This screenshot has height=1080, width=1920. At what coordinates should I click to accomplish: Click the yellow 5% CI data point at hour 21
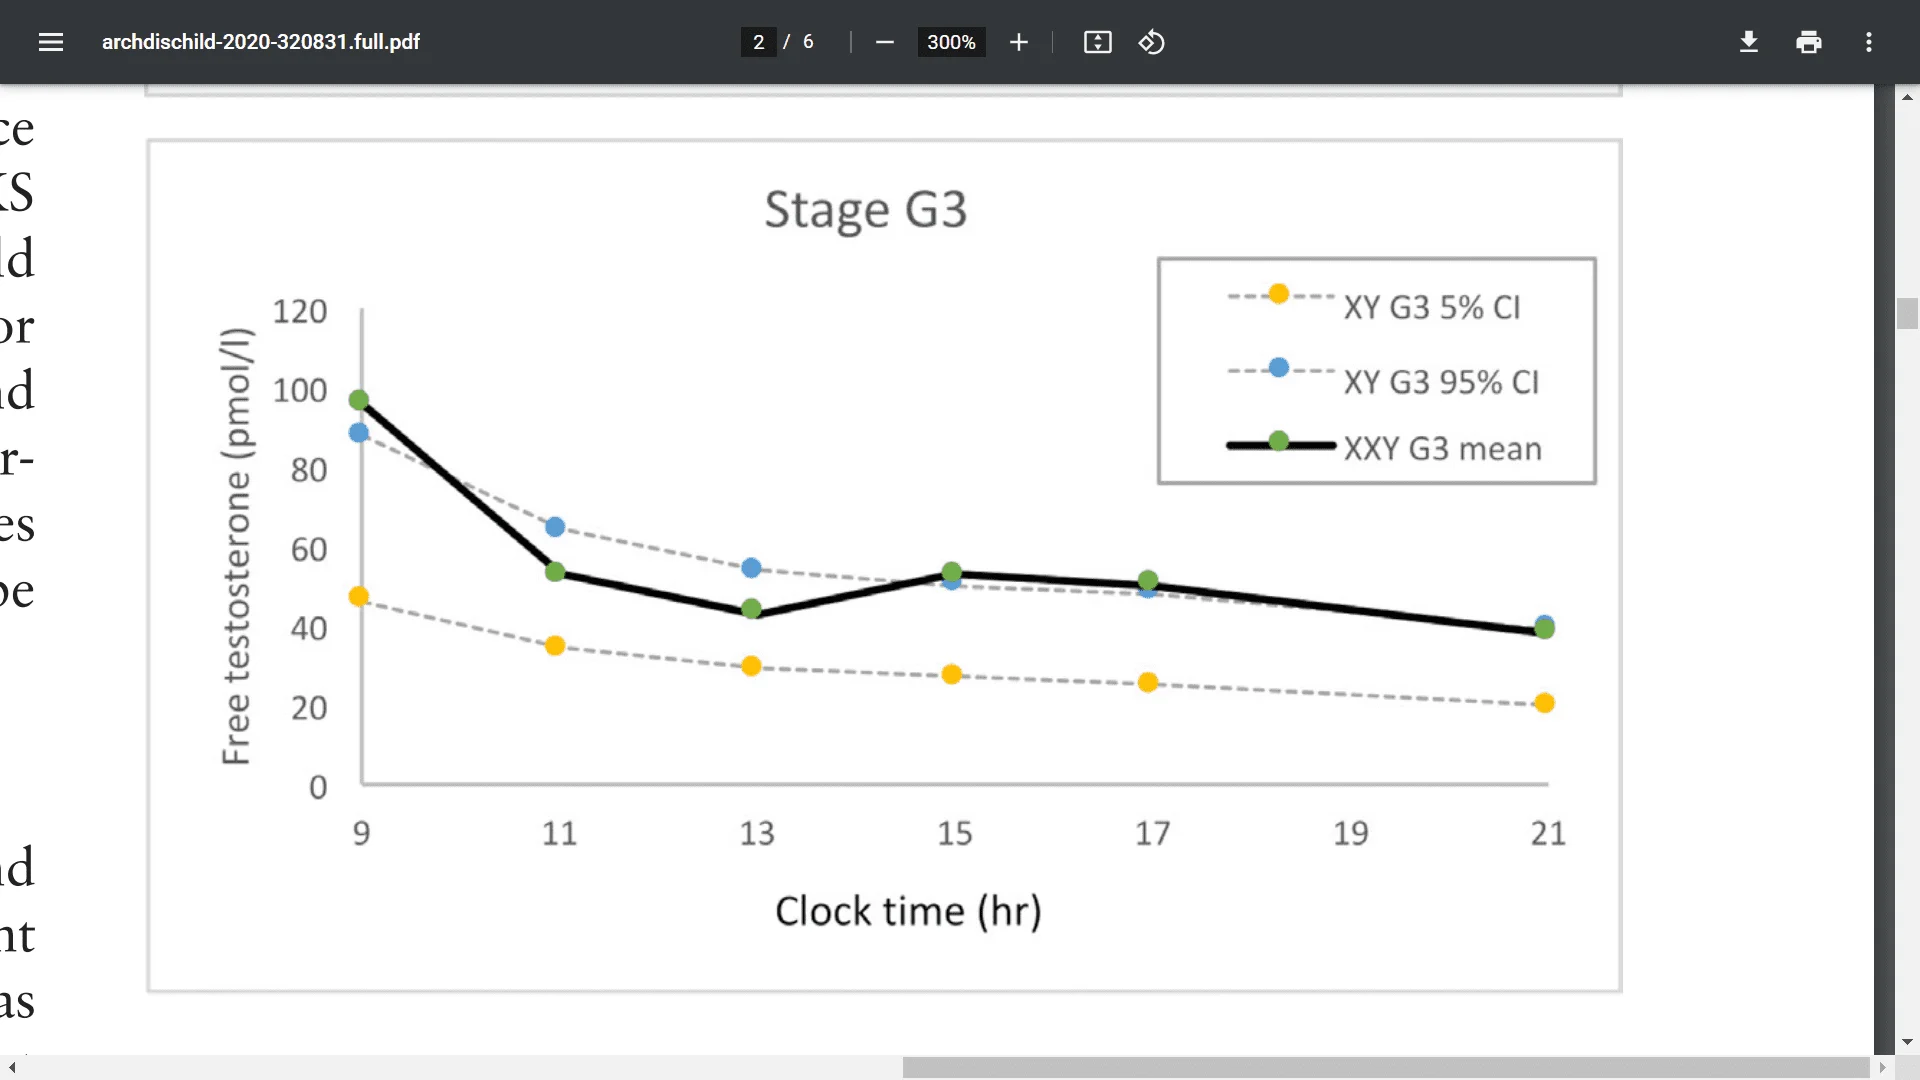click(1544, 703)
